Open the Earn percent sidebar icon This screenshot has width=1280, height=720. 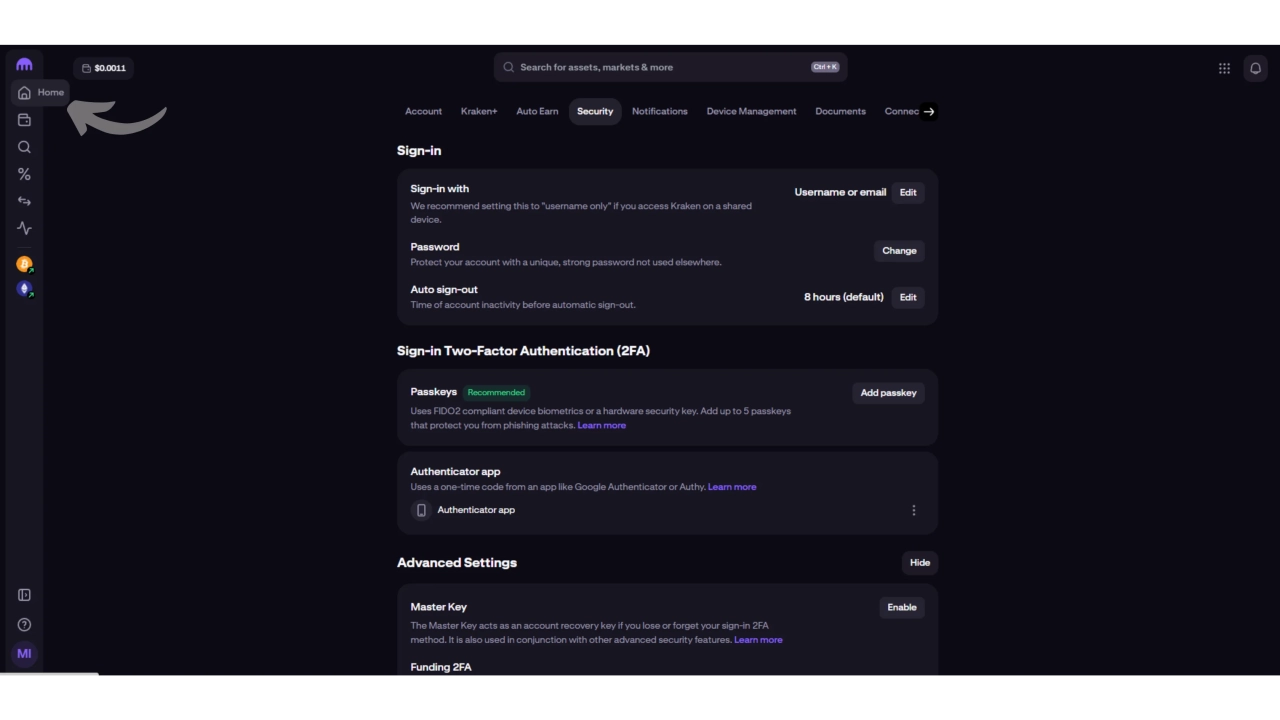click(x=24, y=174)
